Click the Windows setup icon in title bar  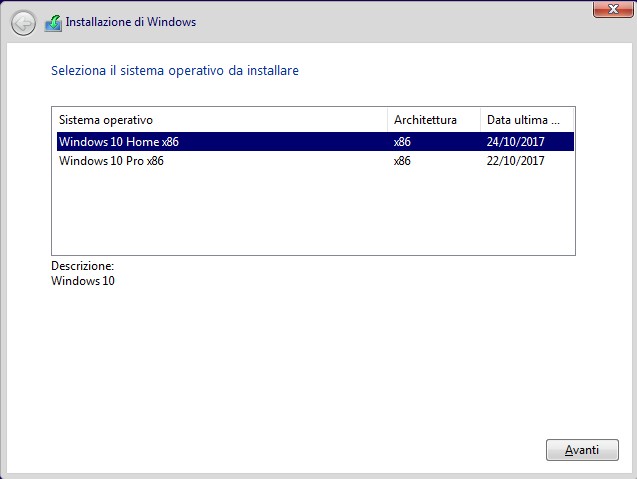click(53, 23)
